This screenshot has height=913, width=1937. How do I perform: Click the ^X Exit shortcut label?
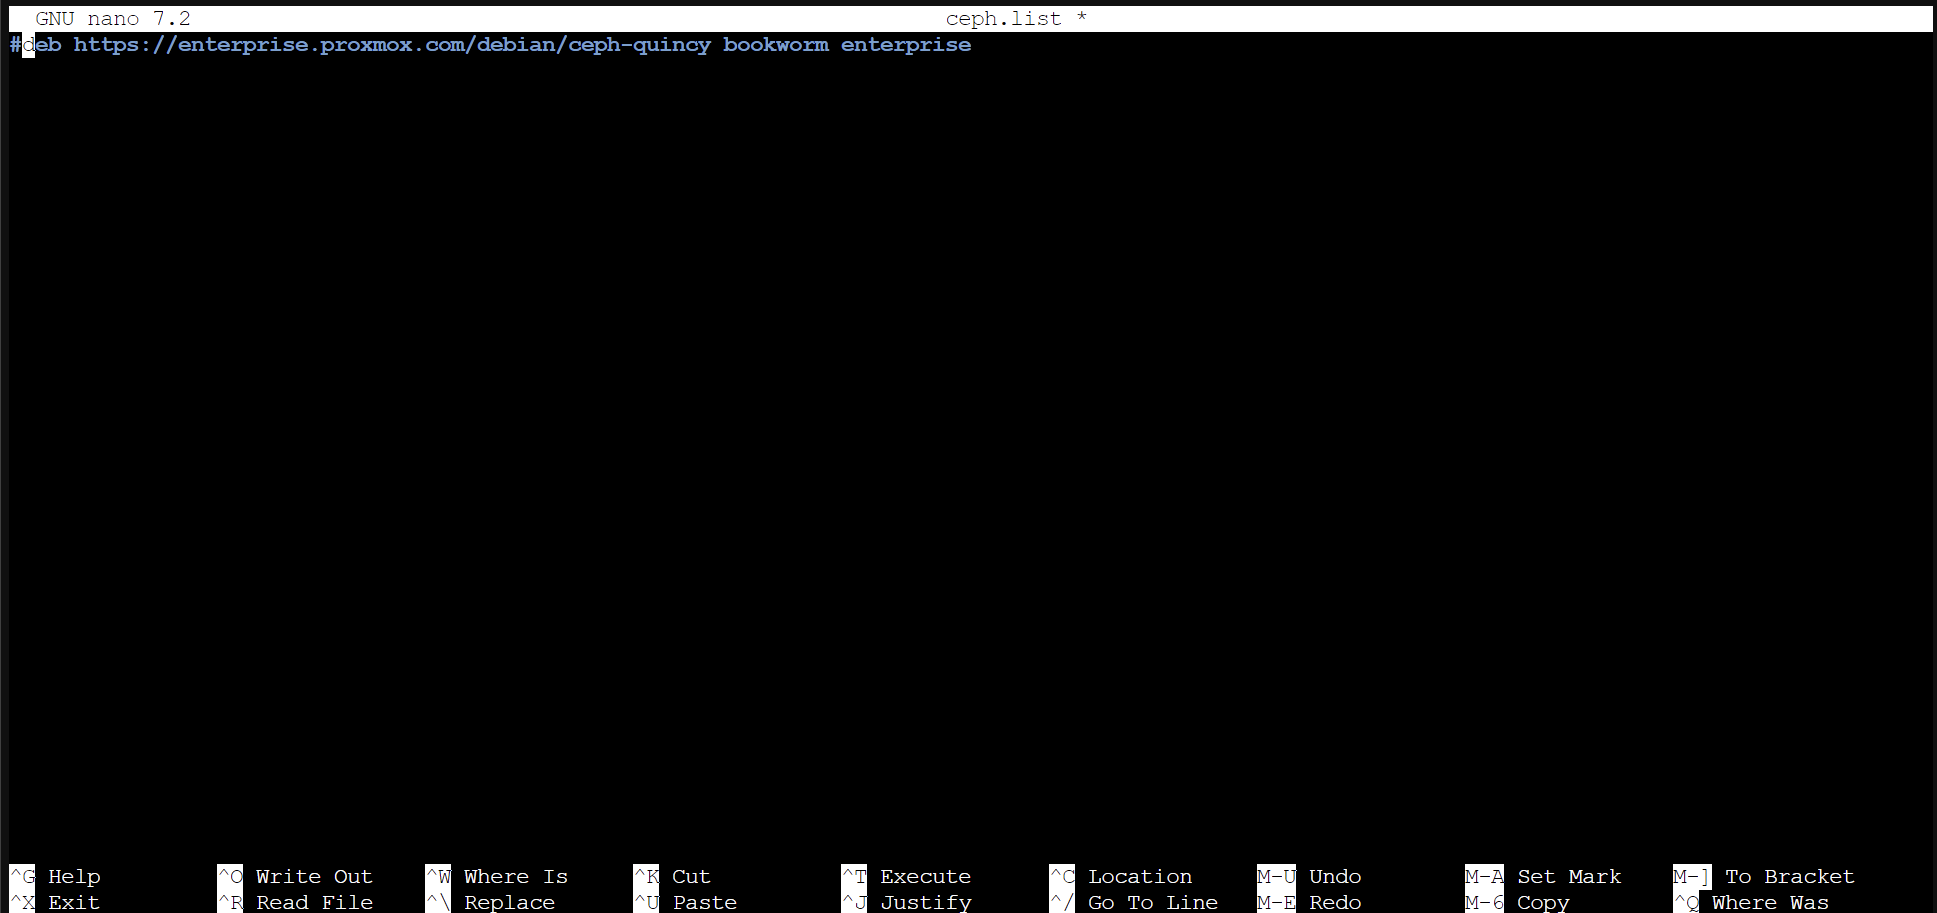55,902
